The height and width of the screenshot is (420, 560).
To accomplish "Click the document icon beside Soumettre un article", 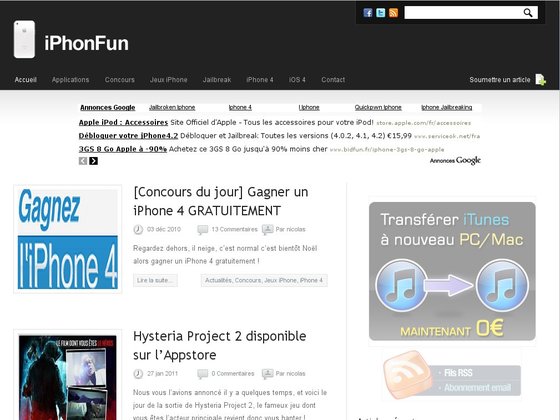I will click(540, 80).
